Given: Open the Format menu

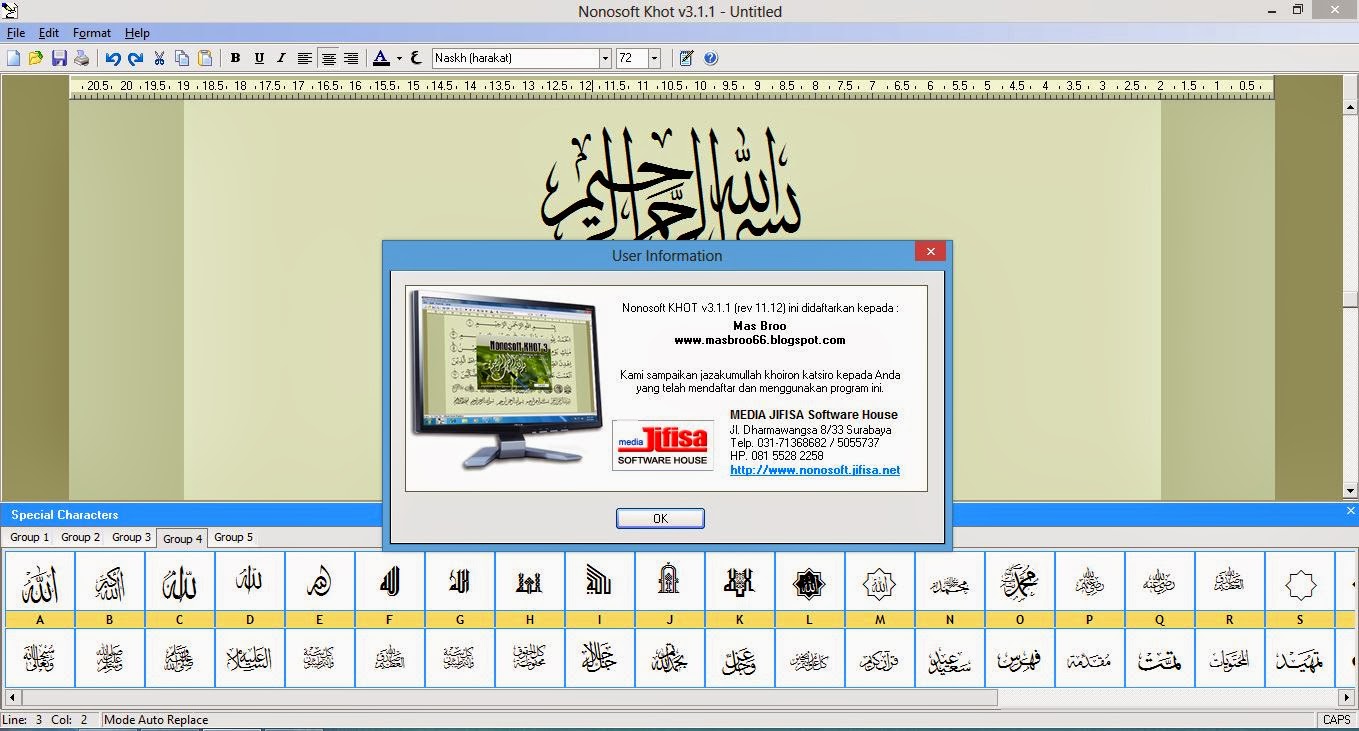Looking at the screenshot, I should 91,32.
